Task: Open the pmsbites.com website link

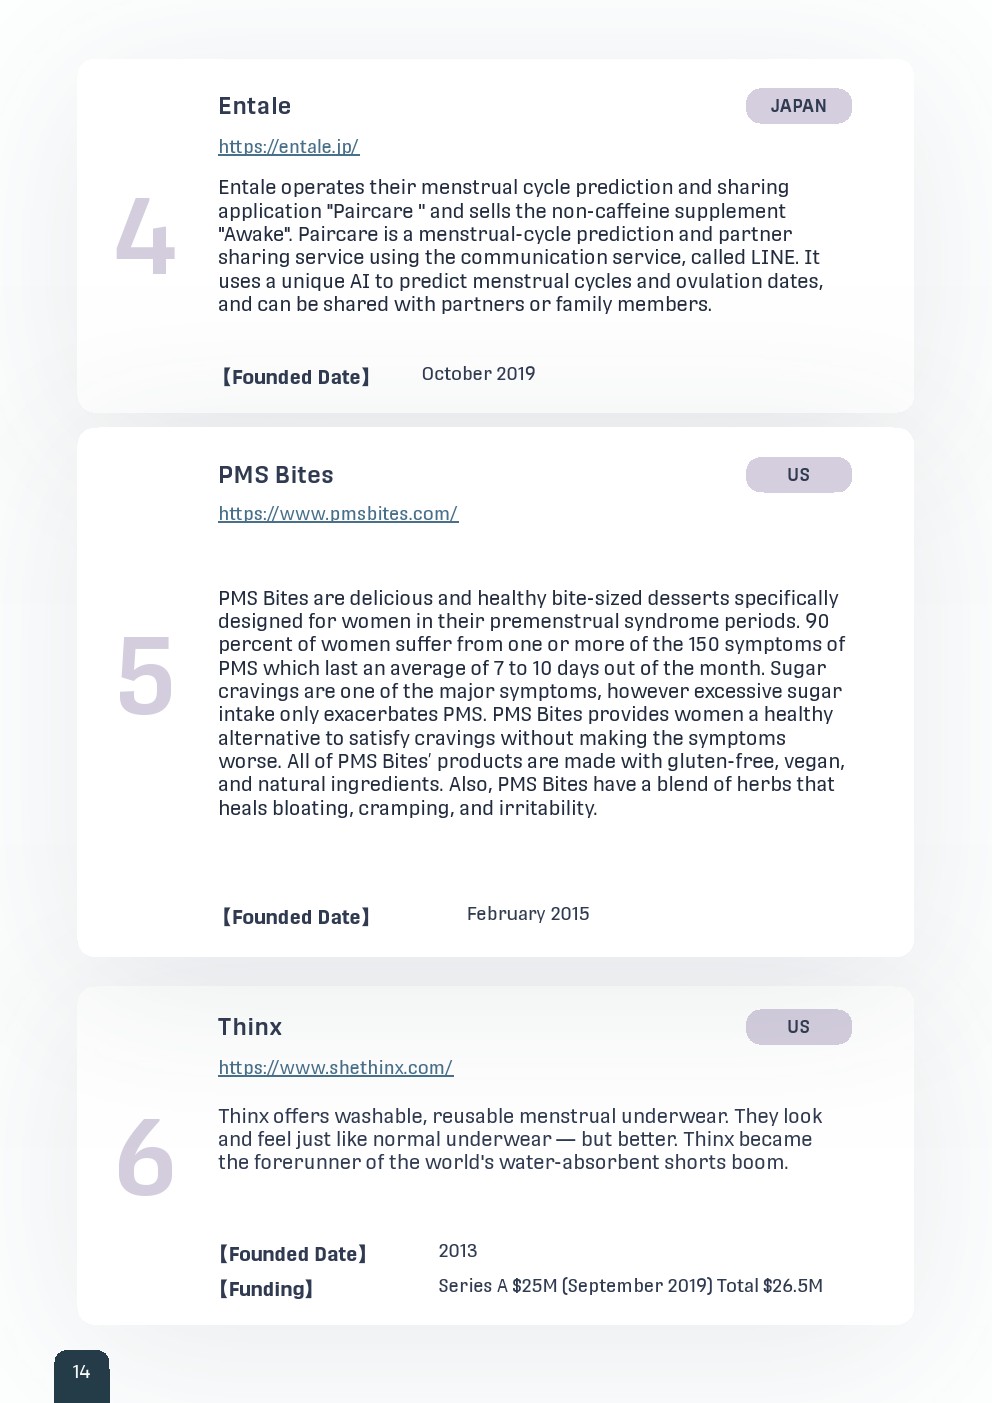Action: coord(338,514)
